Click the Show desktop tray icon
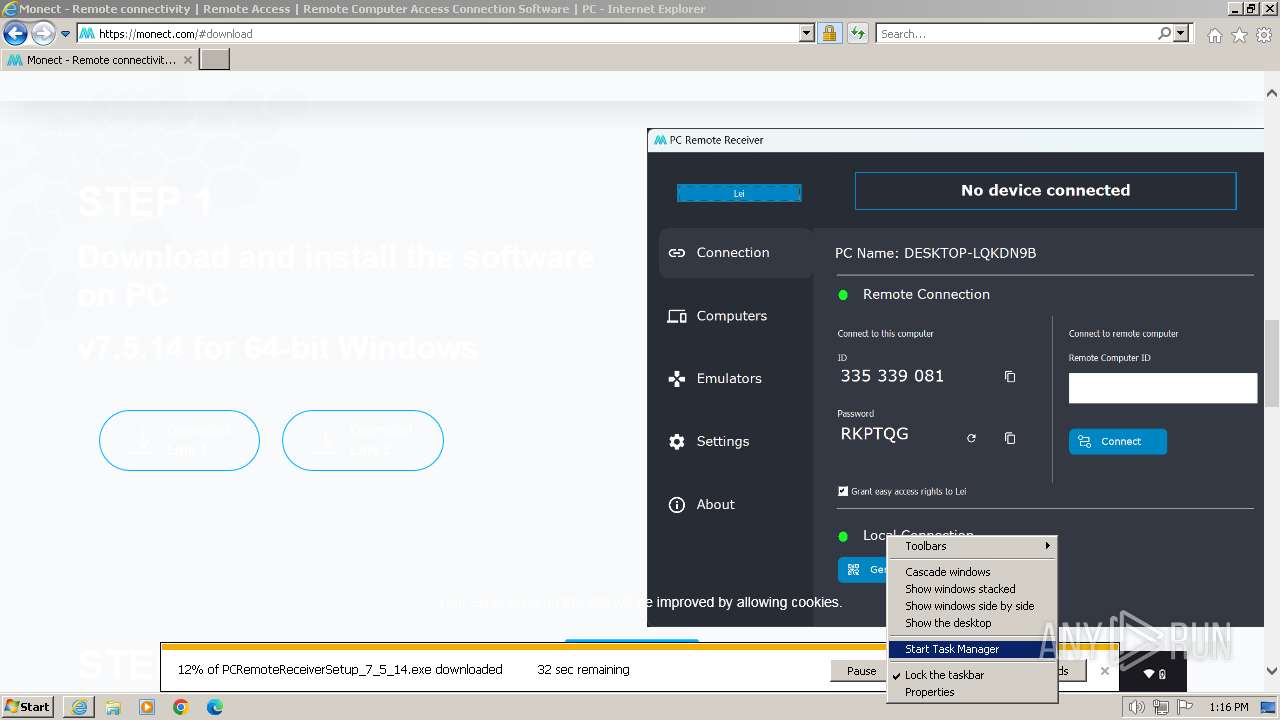Image resolution: width=1280 pixels, height=720 pixels. tap(1268, 707)
